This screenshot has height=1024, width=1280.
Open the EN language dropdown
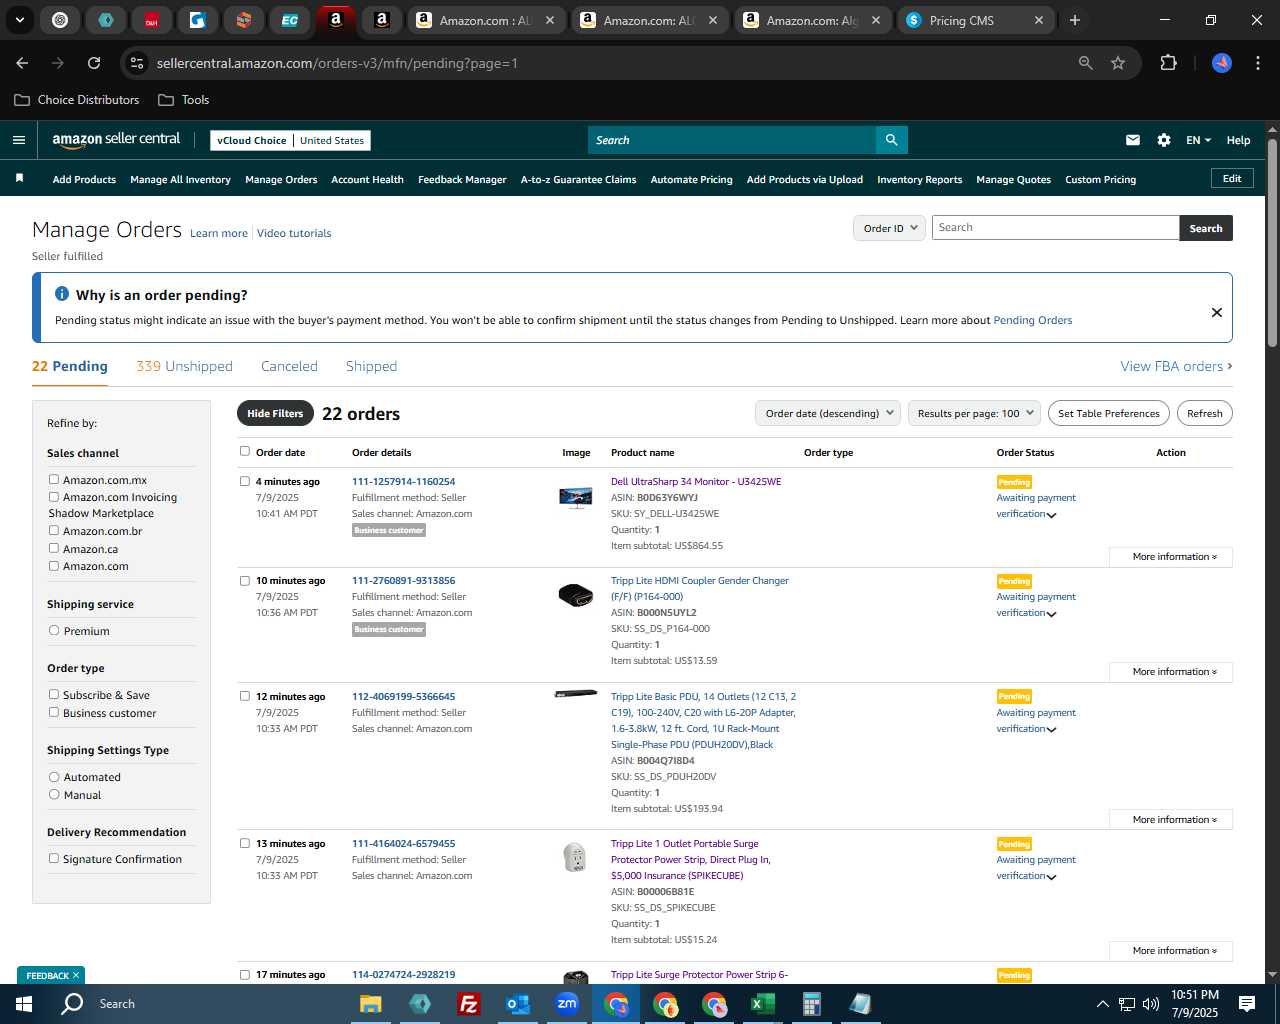click(1198, 140)
